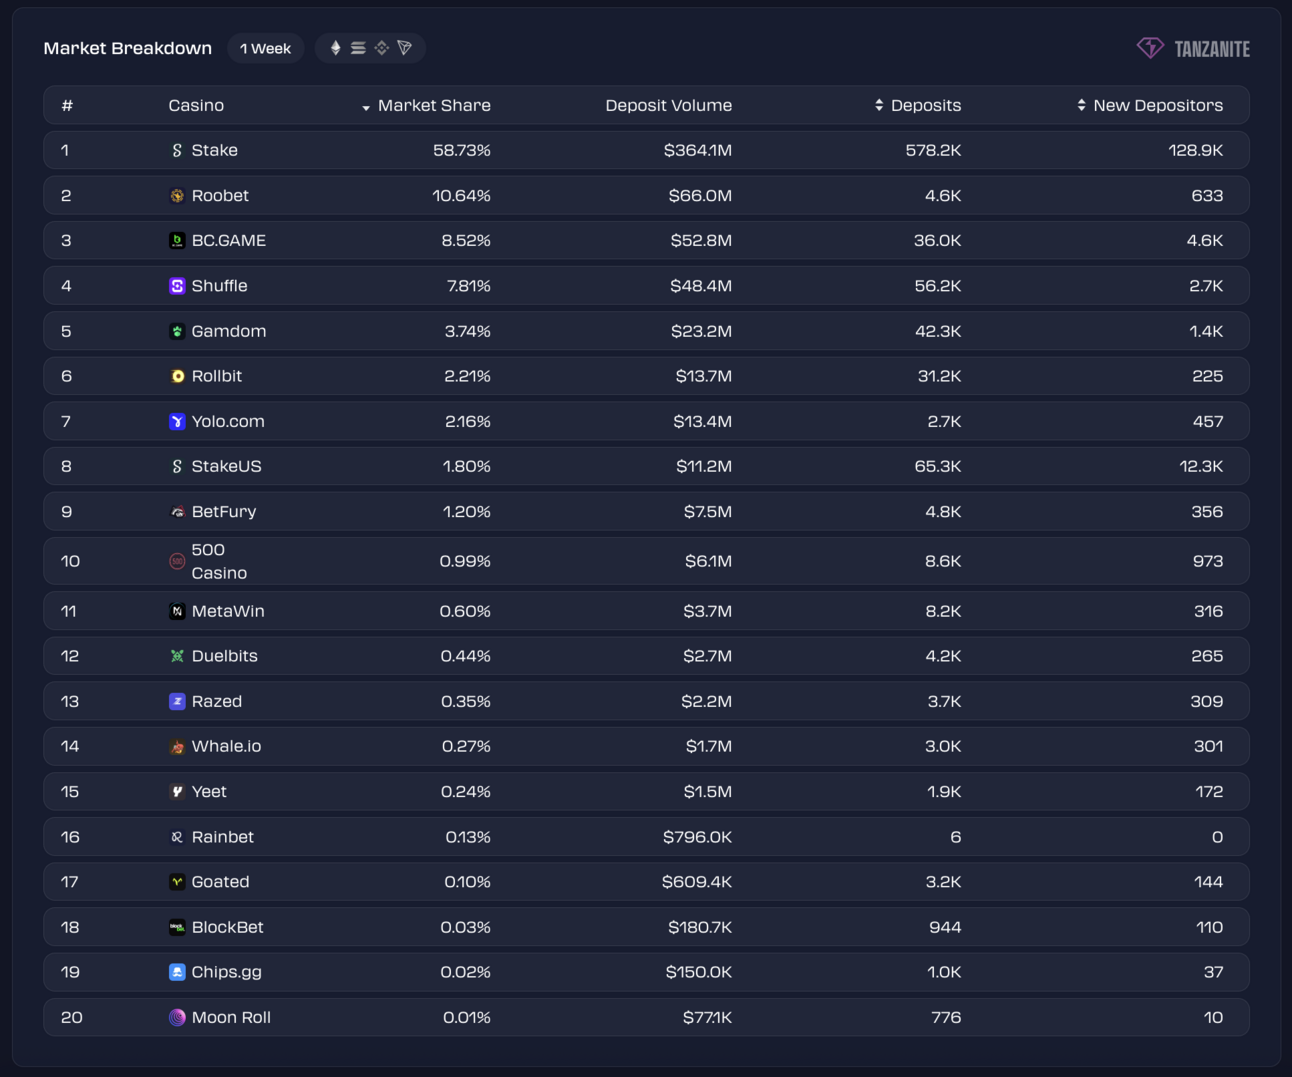Select BlockBet's $180.7K deposit volume

tap(700, 927)
